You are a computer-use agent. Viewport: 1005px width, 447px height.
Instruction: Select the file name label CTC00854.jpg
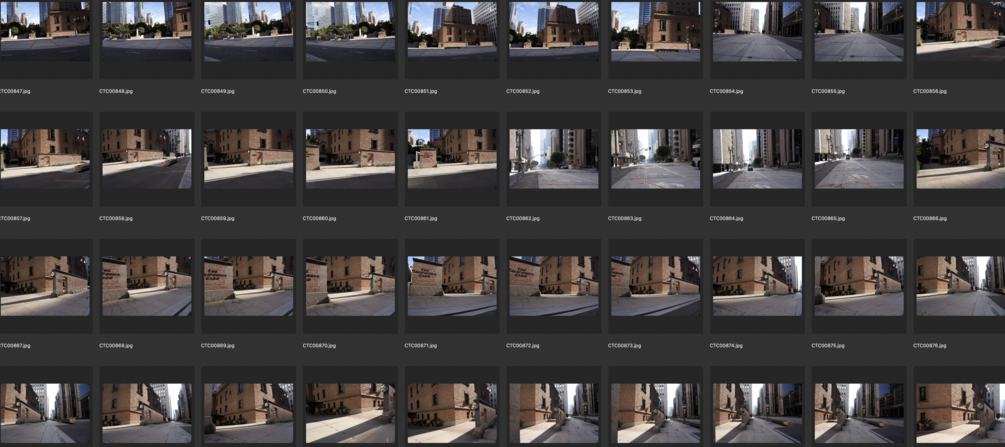pos(726,91)
